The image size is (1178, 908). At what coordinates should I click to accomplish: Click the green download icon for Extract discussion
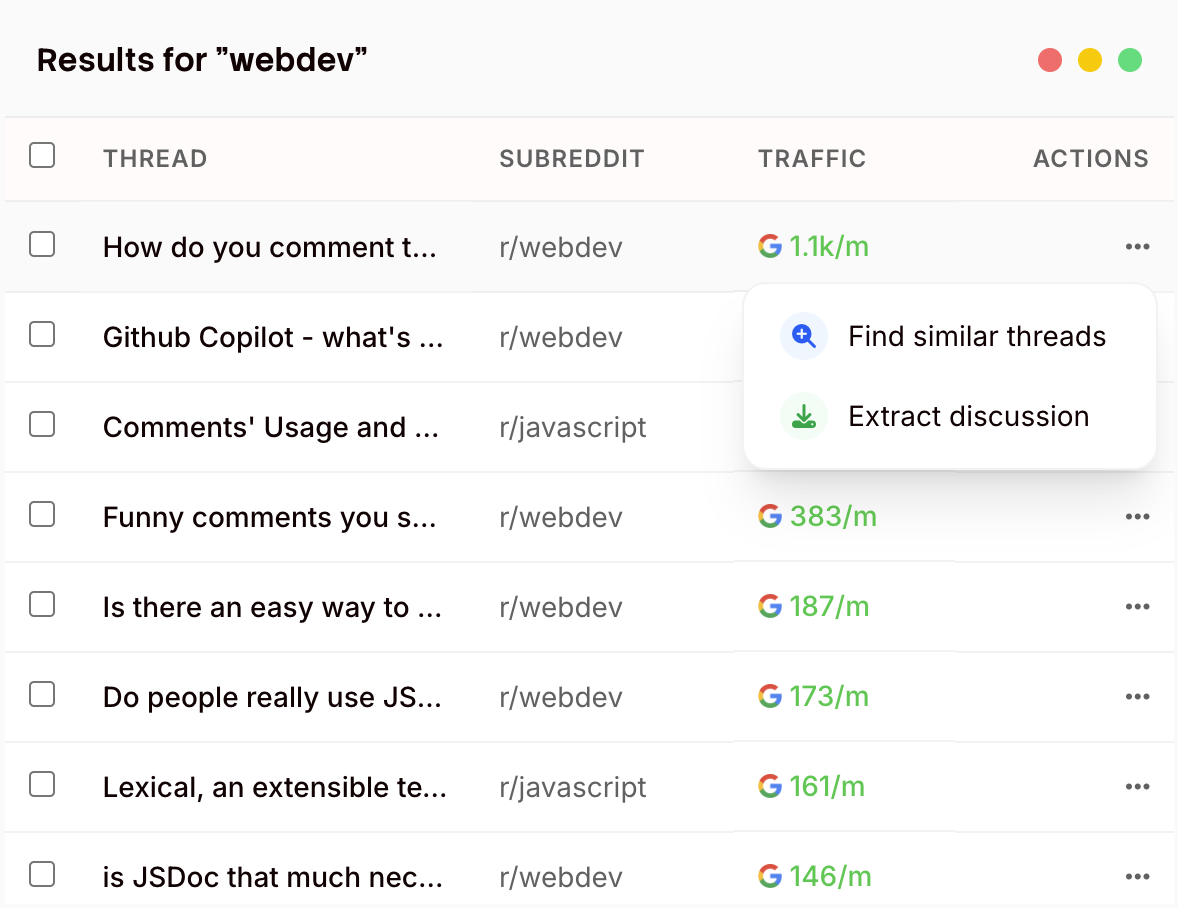pos(803,416)
